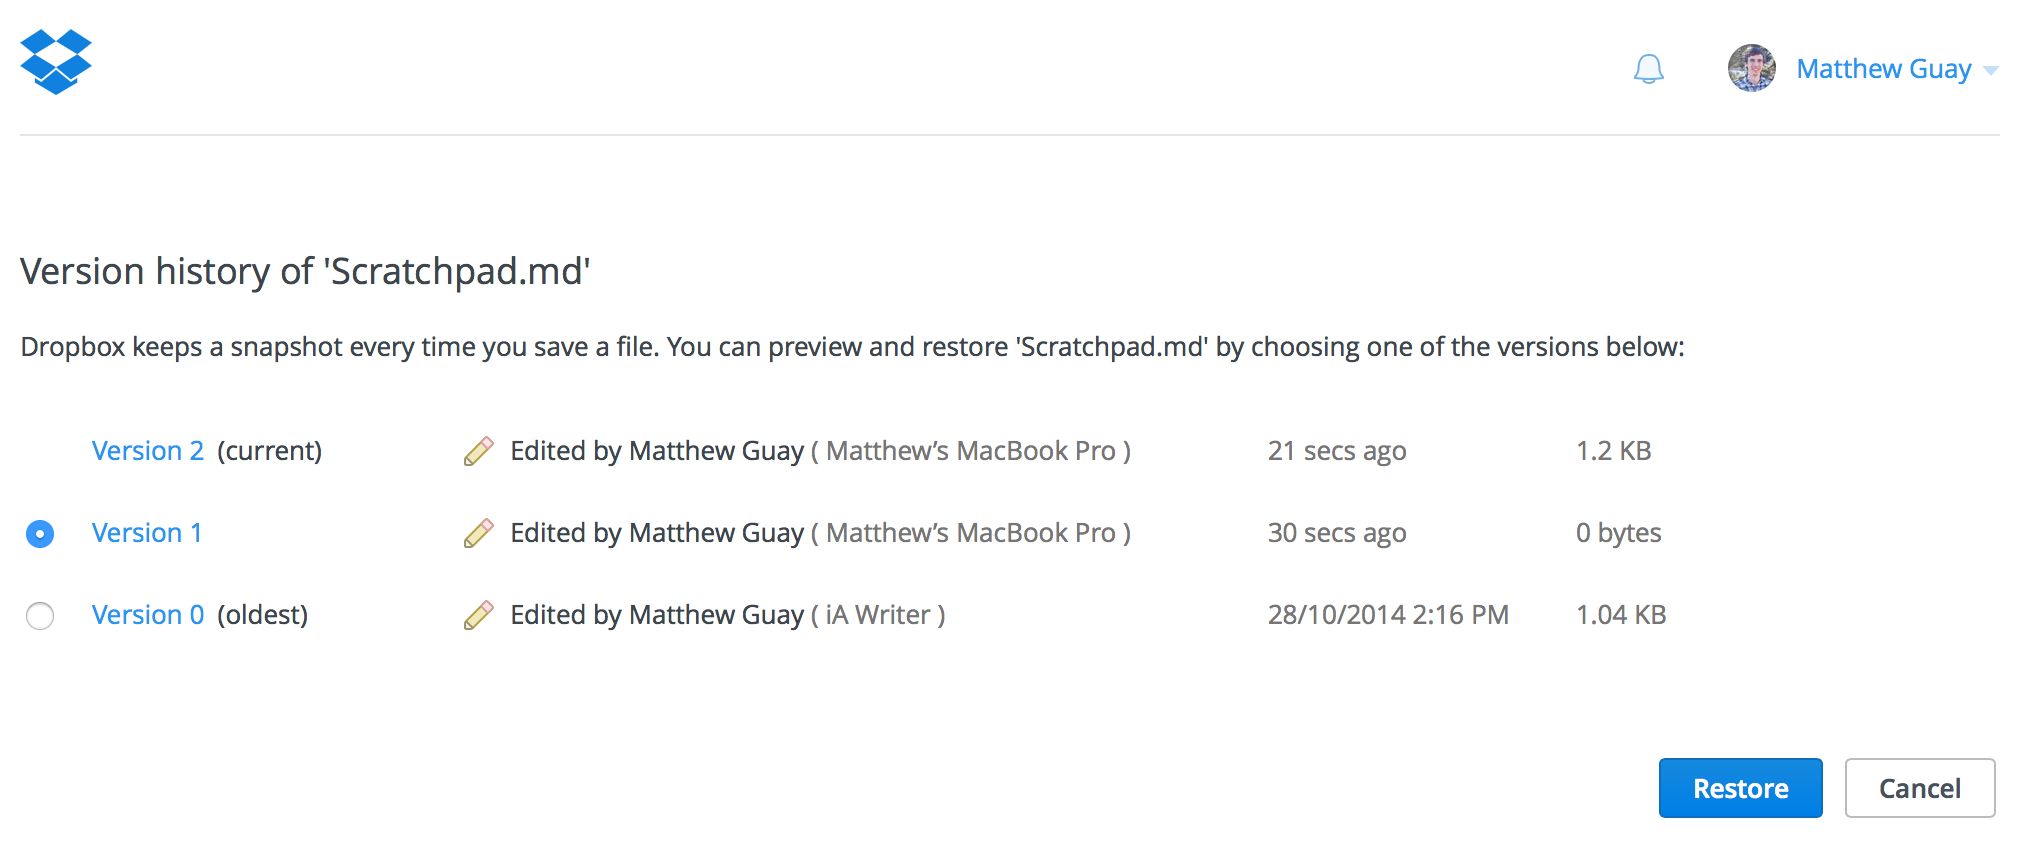This screenshot has height=868, width=2032.
Task: Click the Dropbox logo icon
Action: (56, 62)
